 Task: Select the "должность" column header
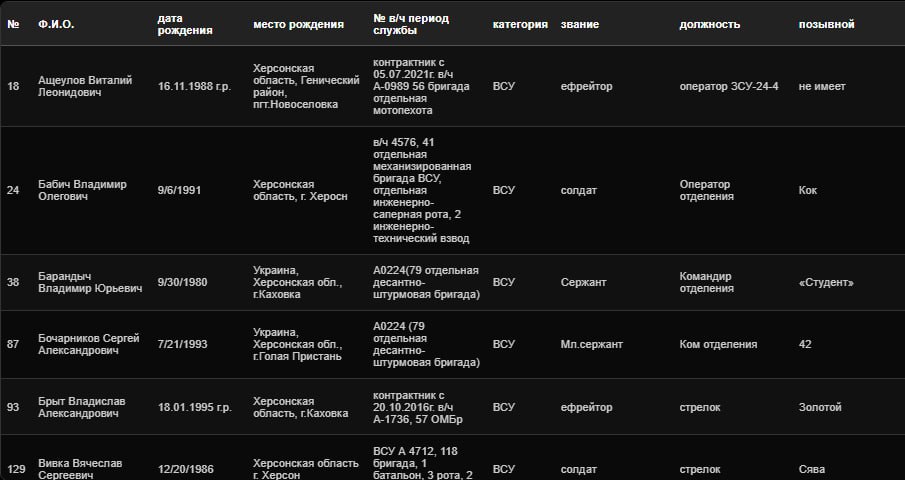(x=709, y=24)
